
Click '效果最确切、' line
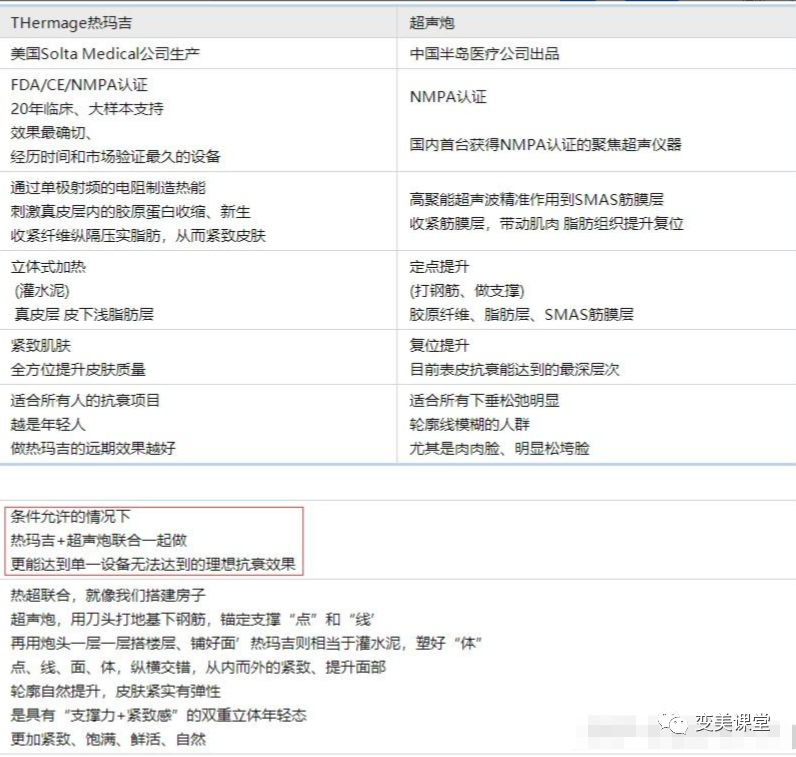pyautogui.click(x=51, y=133)
